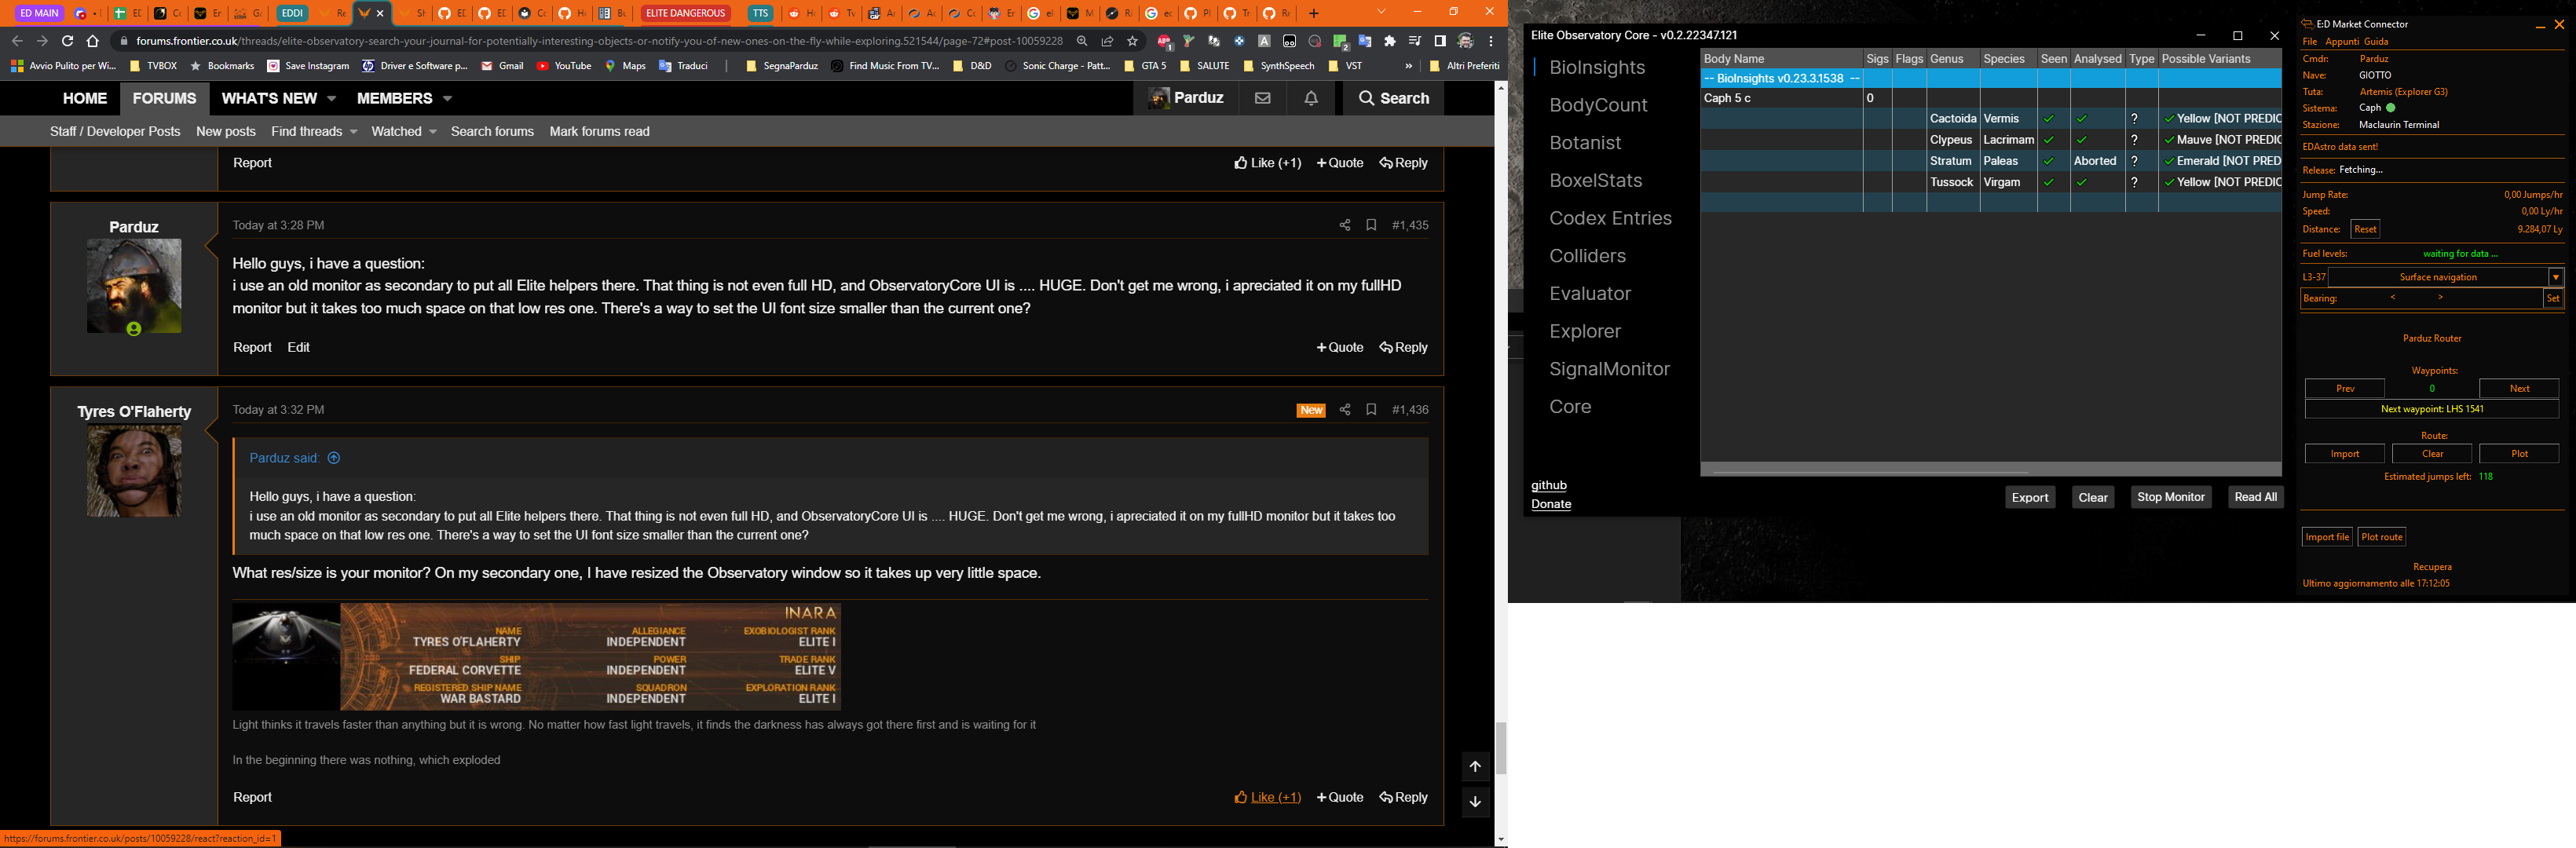Select BodyCount plugin in Observatory

(1598, 105)
